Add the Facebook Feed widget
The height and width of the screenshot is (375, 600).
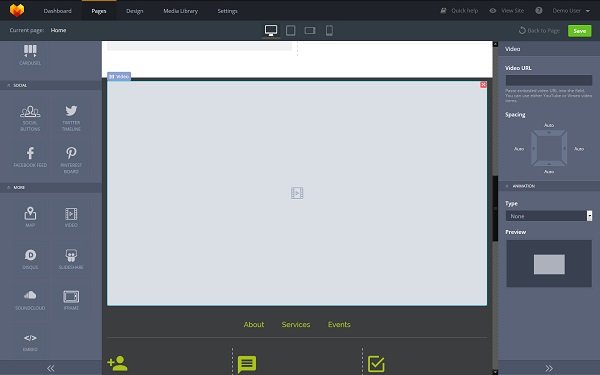[x=30, y=158]
